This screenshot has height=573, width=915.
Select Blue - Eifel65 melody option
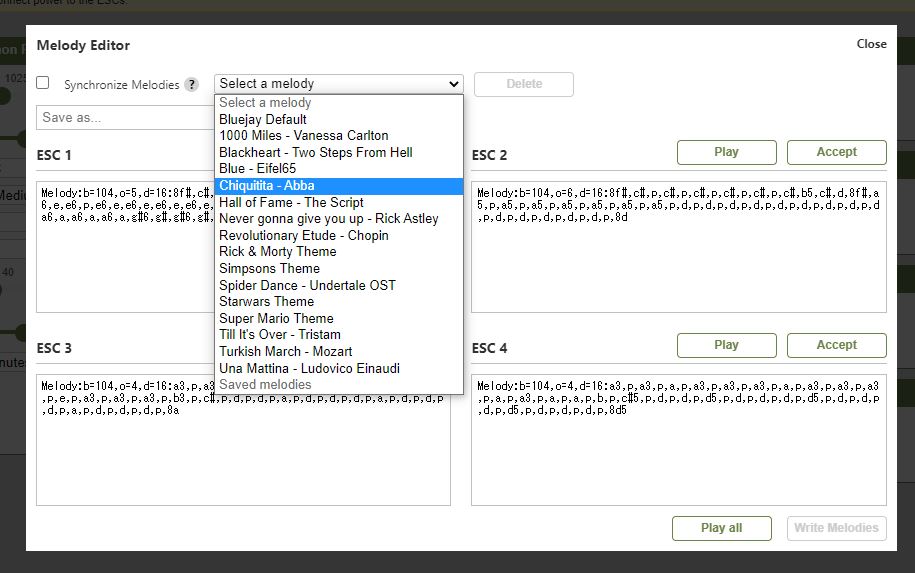339,169
